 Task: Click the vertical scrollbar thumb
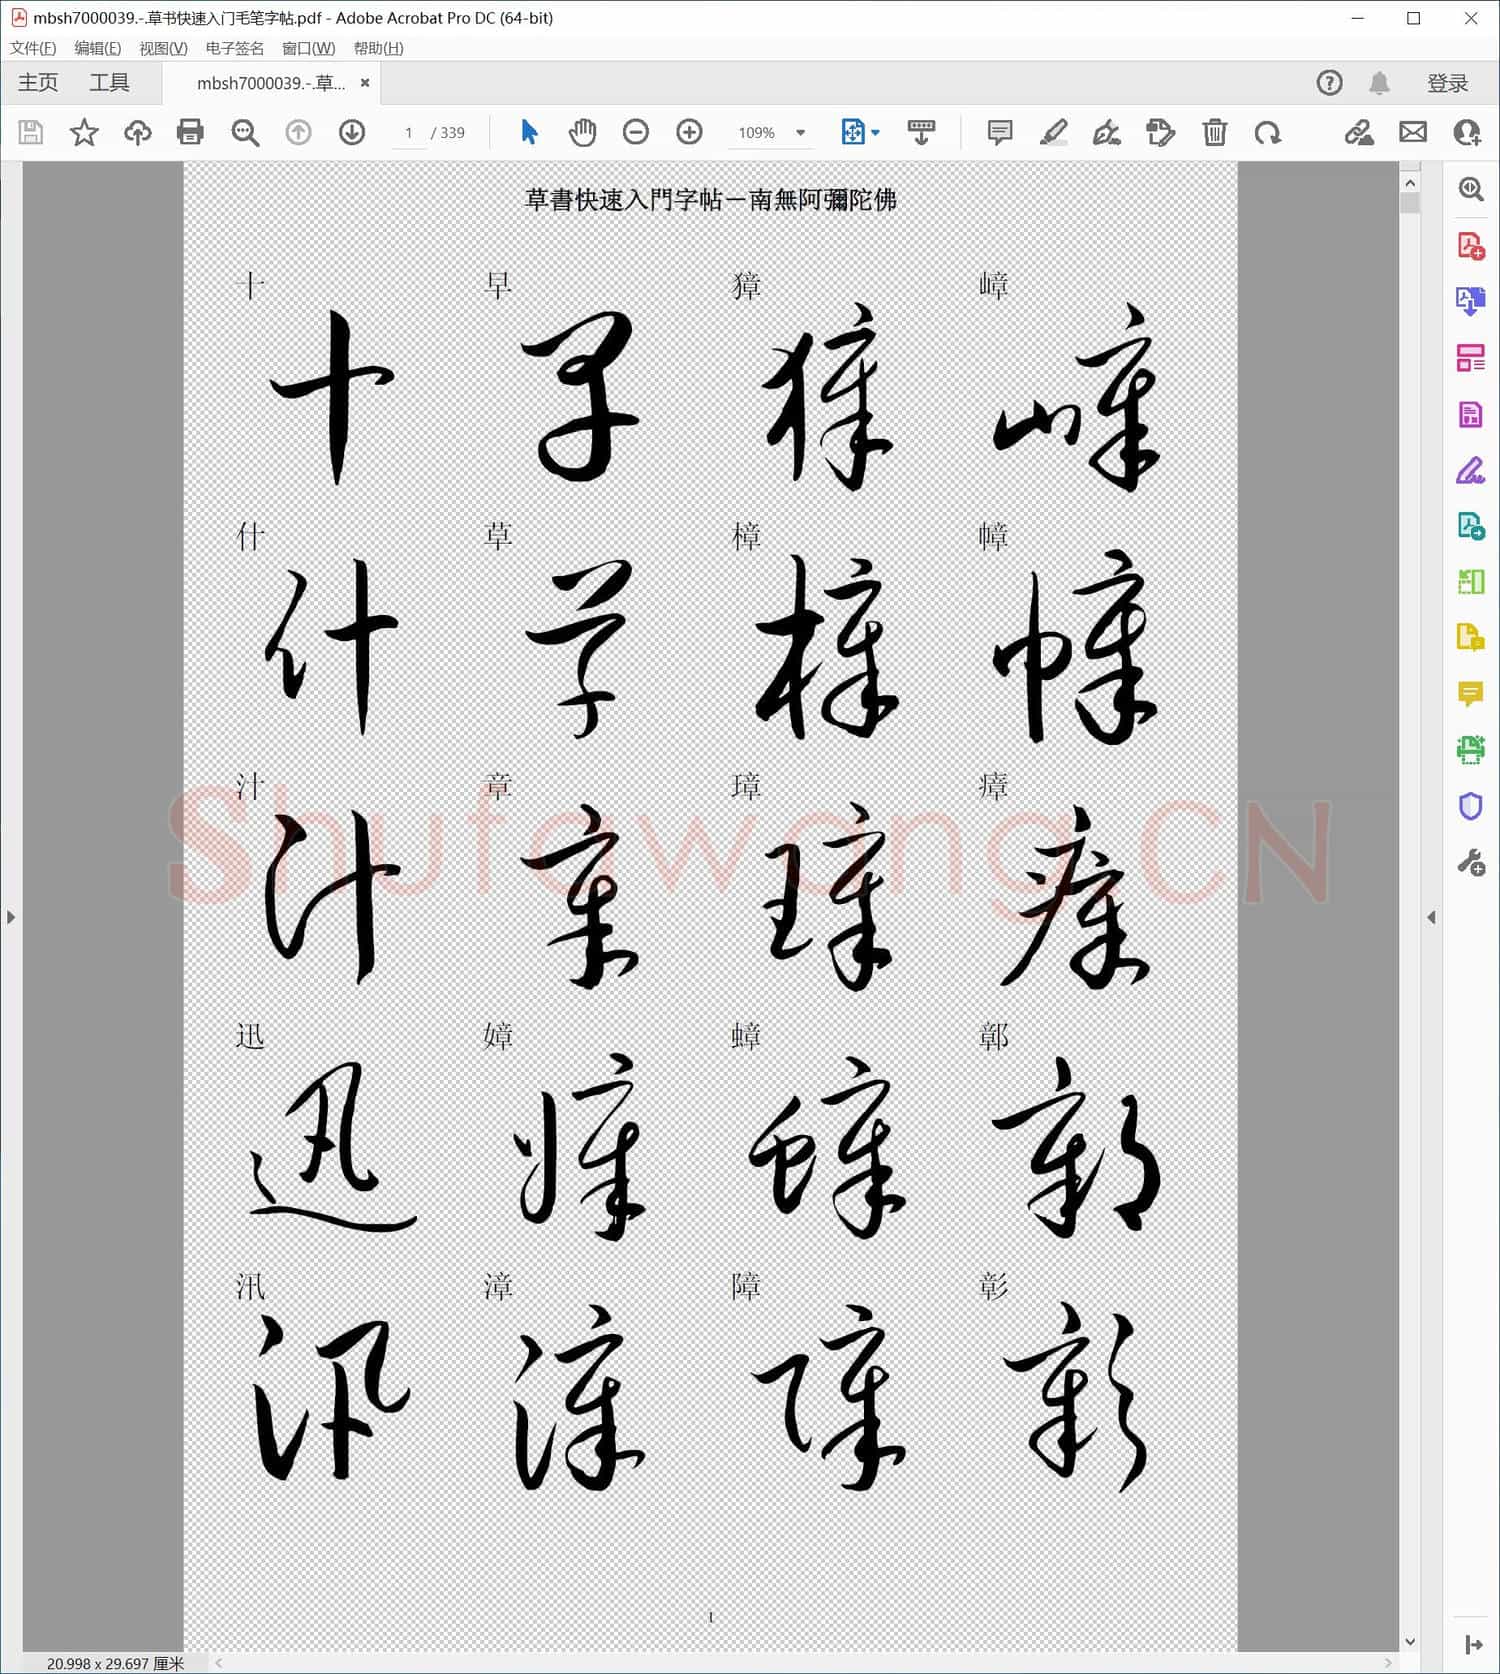pos(1410,204)
